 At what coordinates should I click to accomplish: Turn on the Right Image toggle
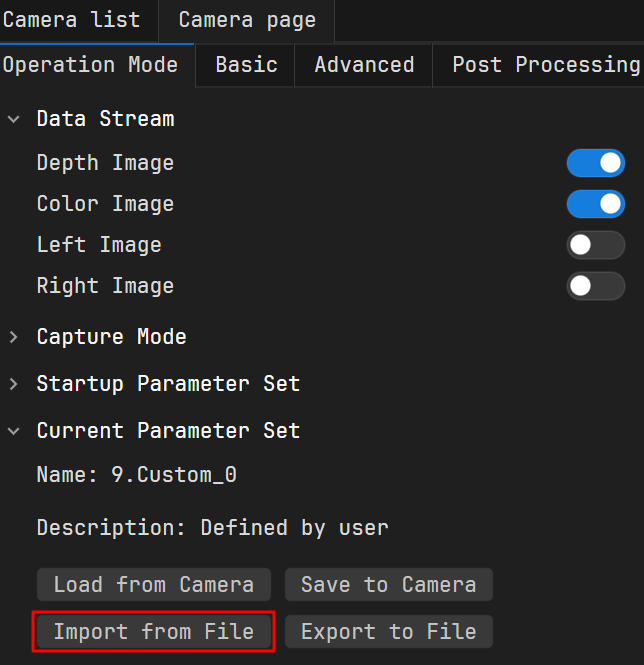[595, 286]
